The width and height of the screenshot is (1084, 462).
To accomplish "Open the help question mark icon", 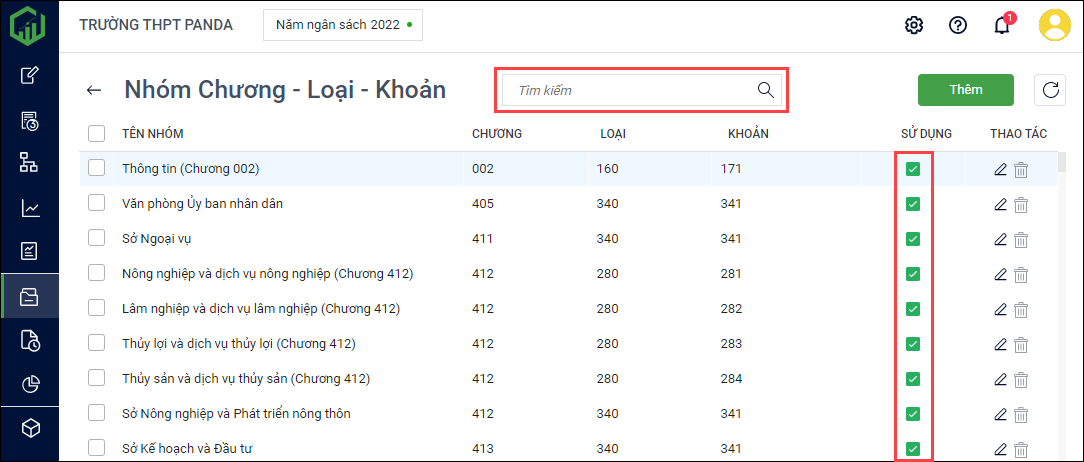I will tap(958, 26).
